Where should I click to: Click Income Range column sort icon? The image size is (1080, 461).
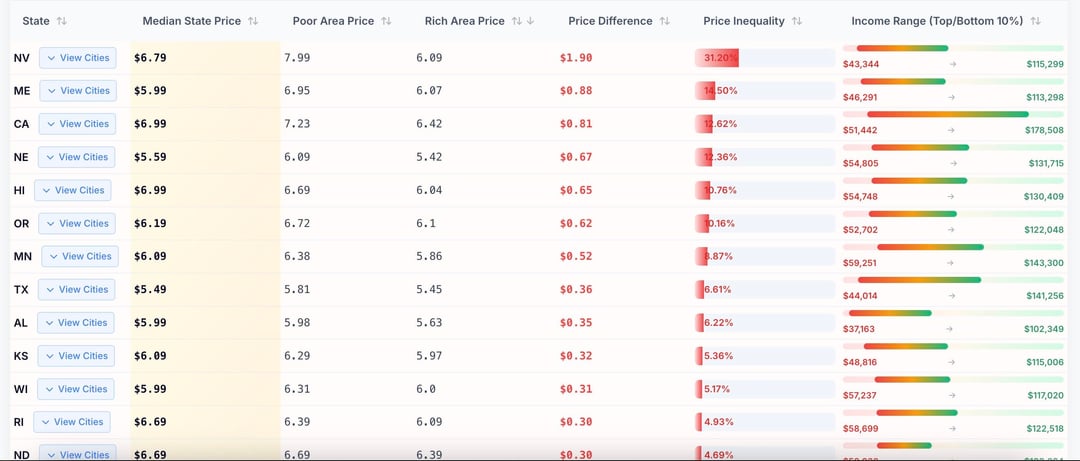1036,21
